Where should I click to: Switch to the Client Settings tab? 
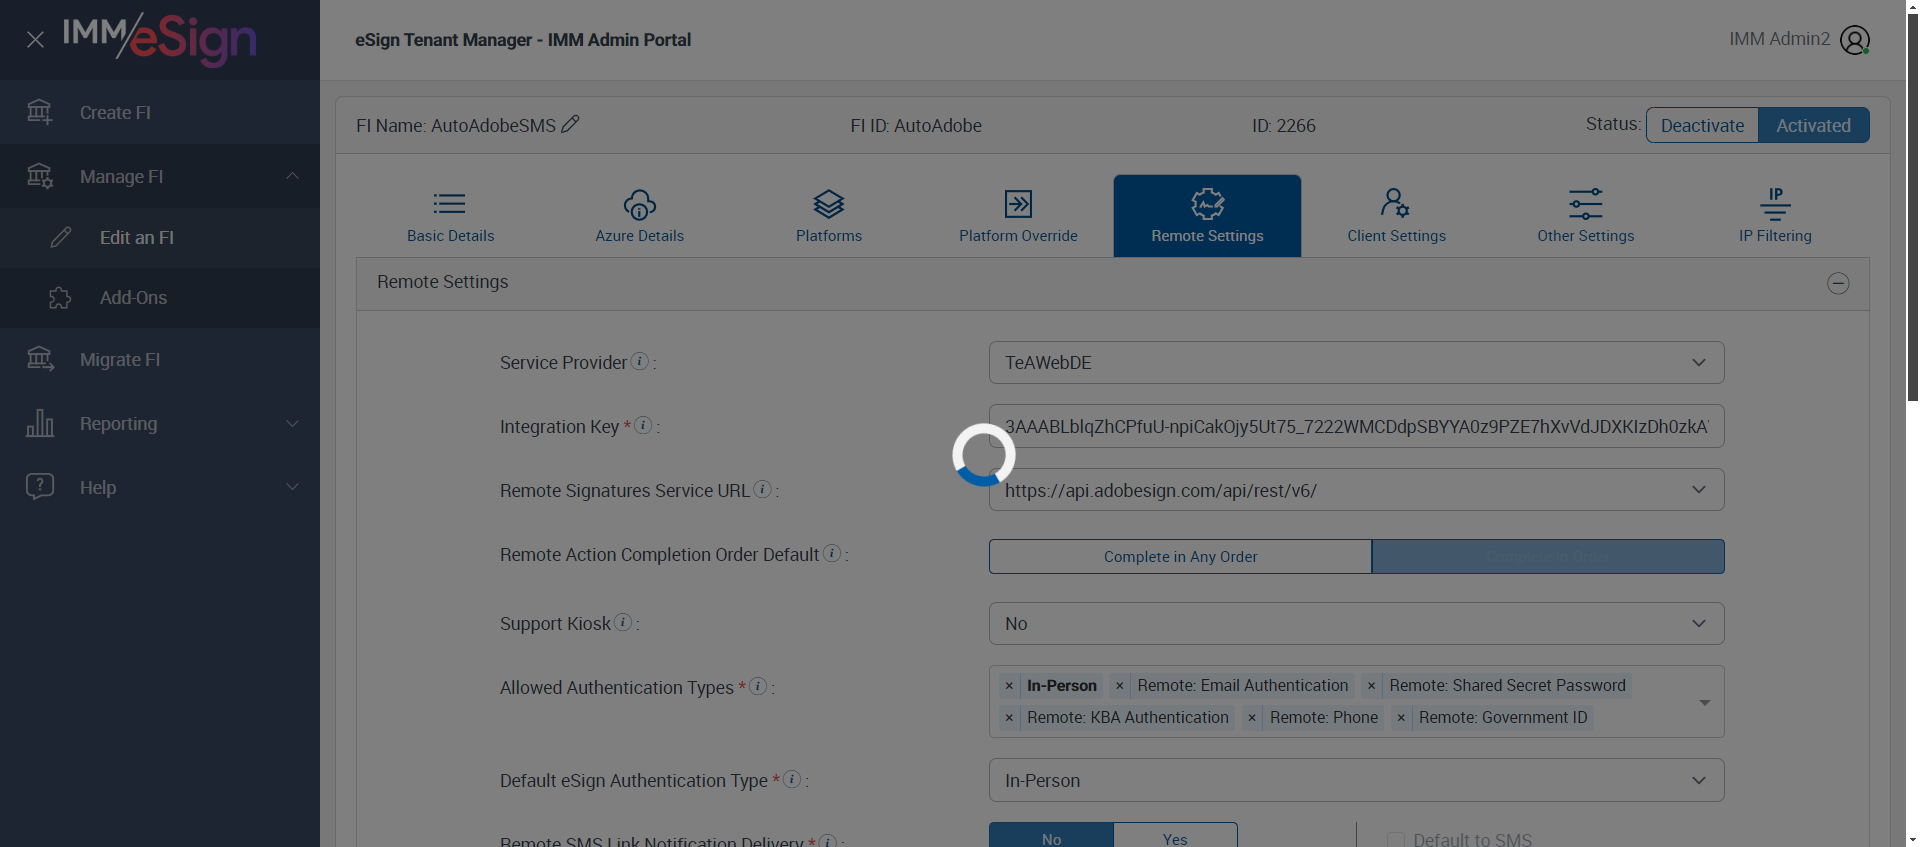coord(1396,216)
